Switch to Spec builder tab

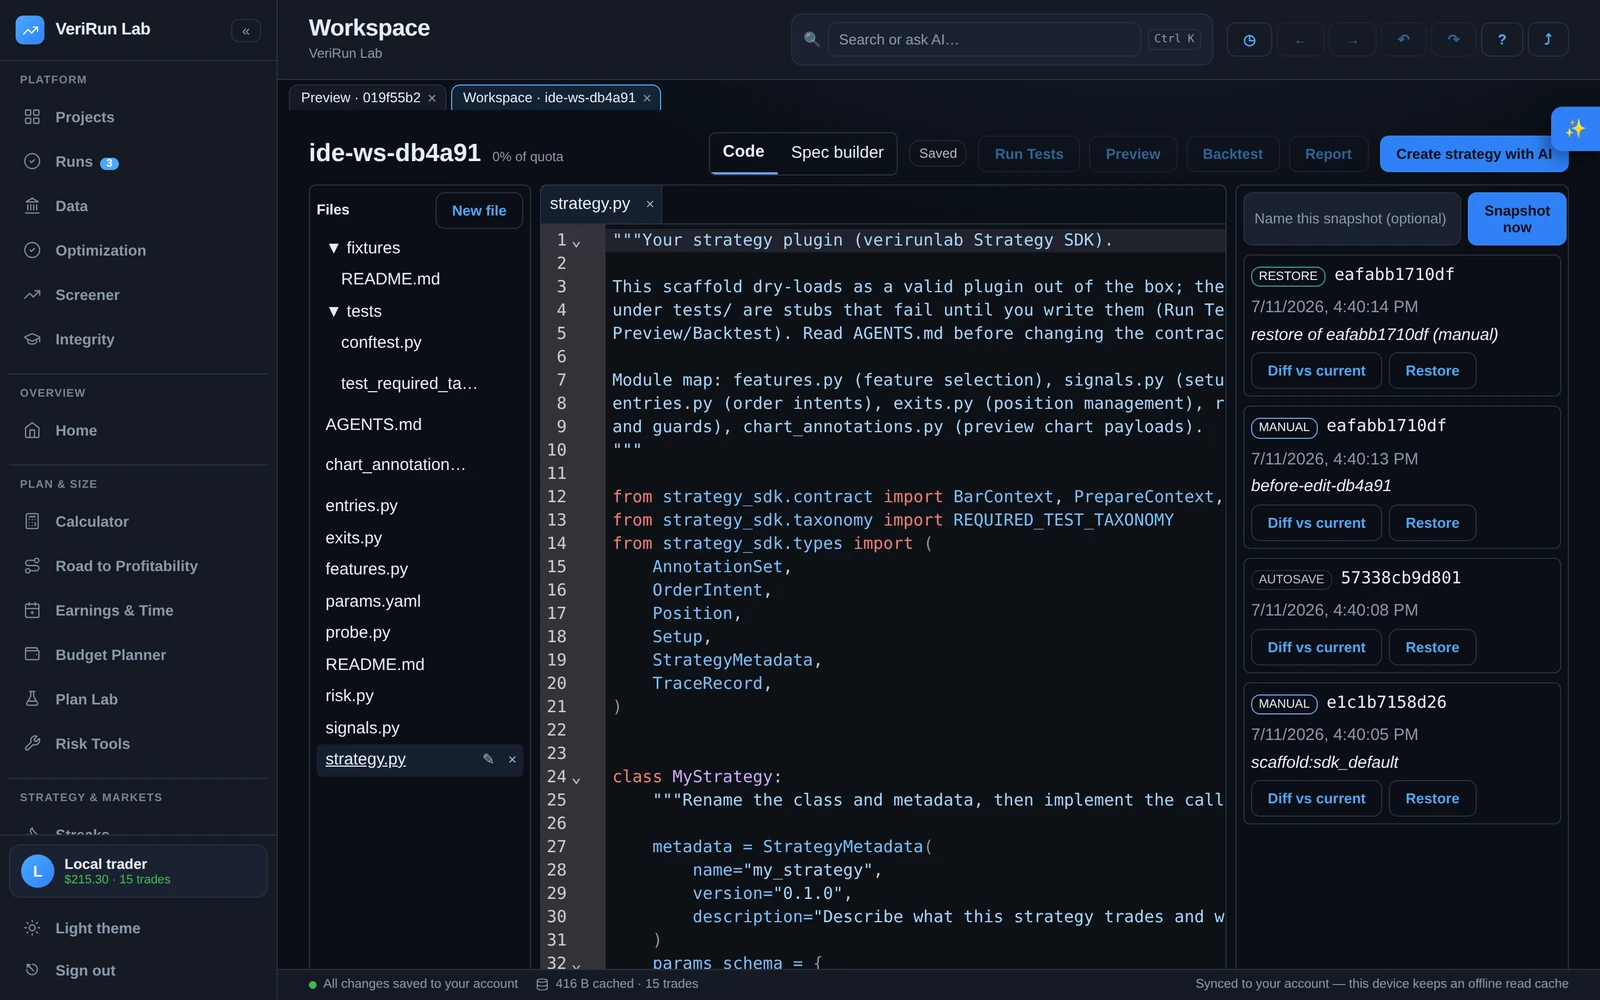[837, 152]
